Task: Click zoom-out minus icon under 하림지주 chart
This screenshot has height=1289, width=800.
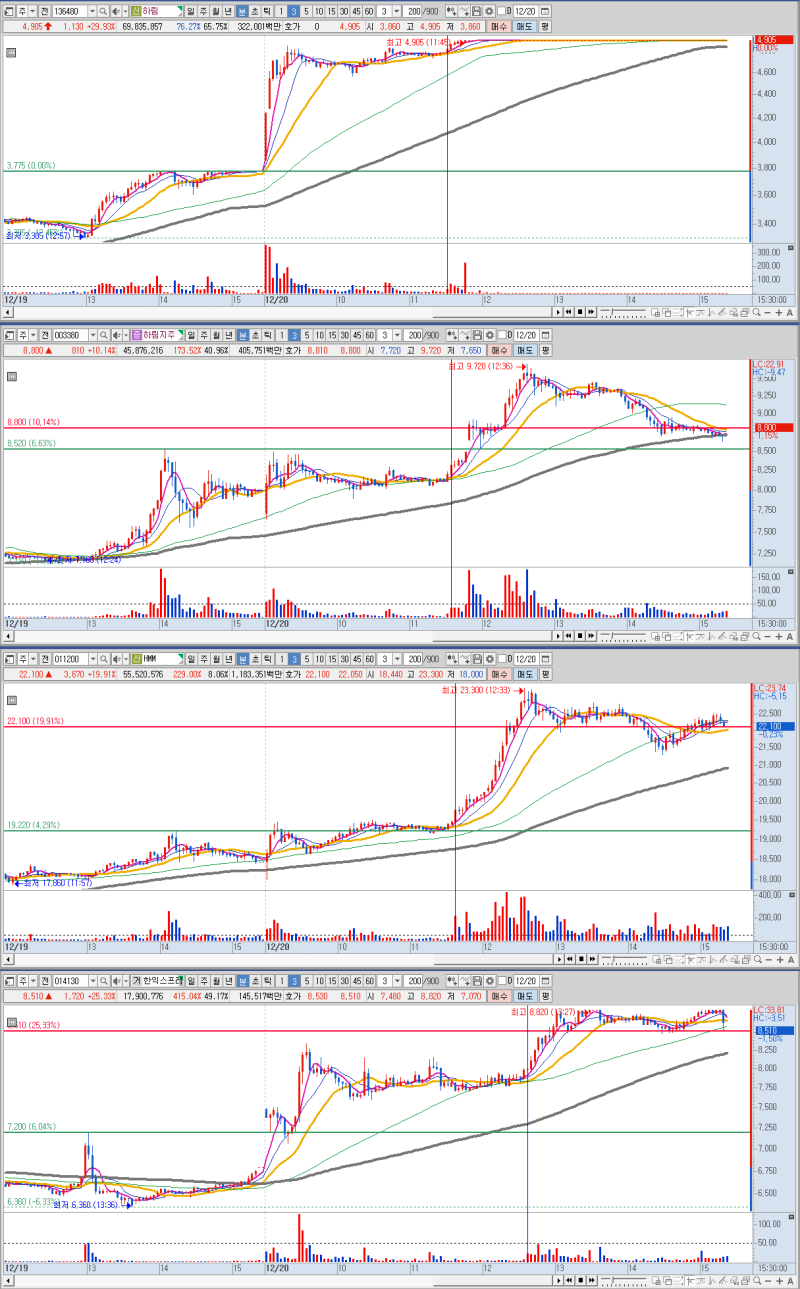Action: [767, 635]
